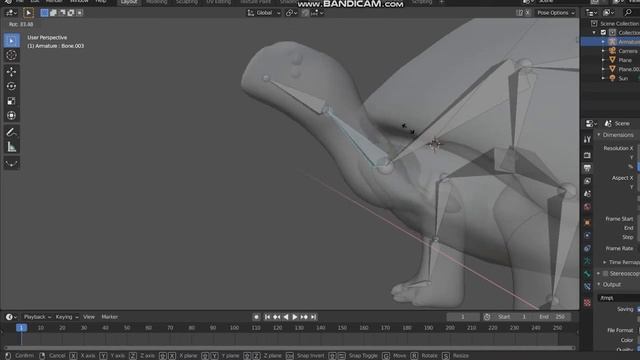This screenshot has height=360, width=640.
Task: Open the green Armature data properties tab
Action: point(587,261)
